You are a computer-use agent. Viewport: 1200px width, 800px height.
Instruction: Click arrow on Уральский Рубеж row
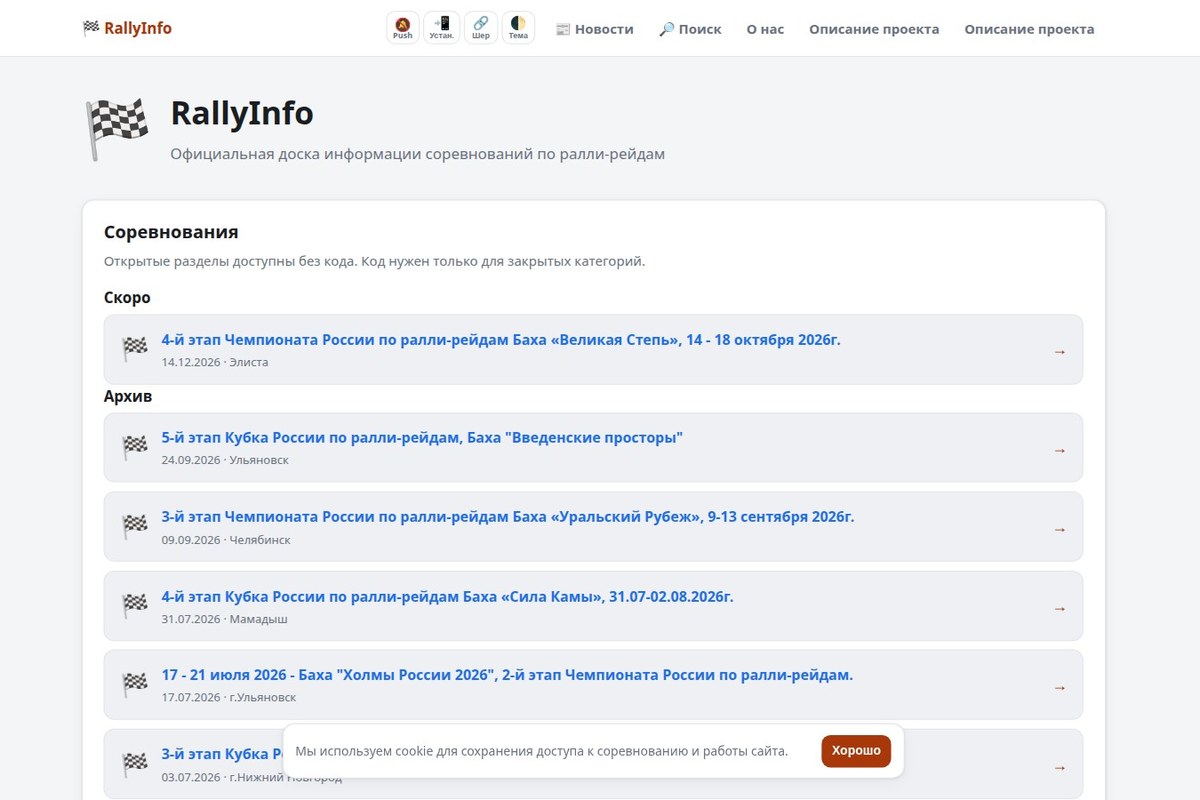click(x=1060, y=529)
